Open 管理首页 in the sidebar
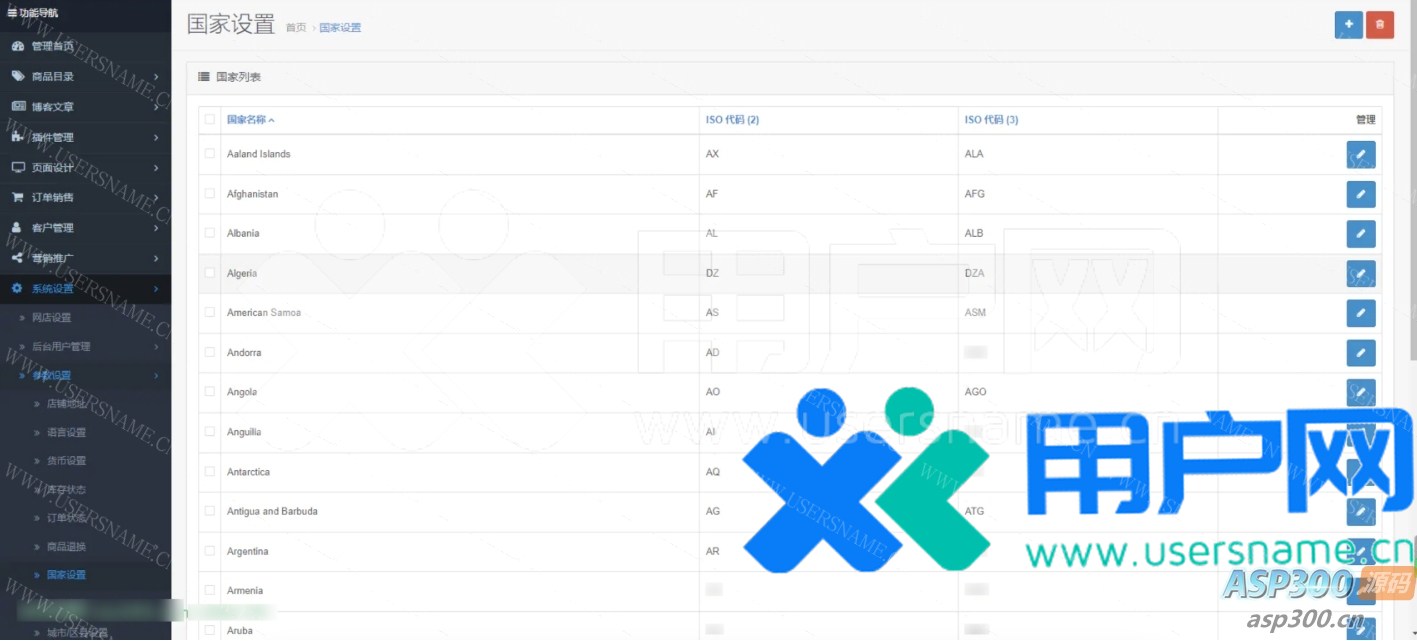This screenshot has width=1417, height=641. 52,46
